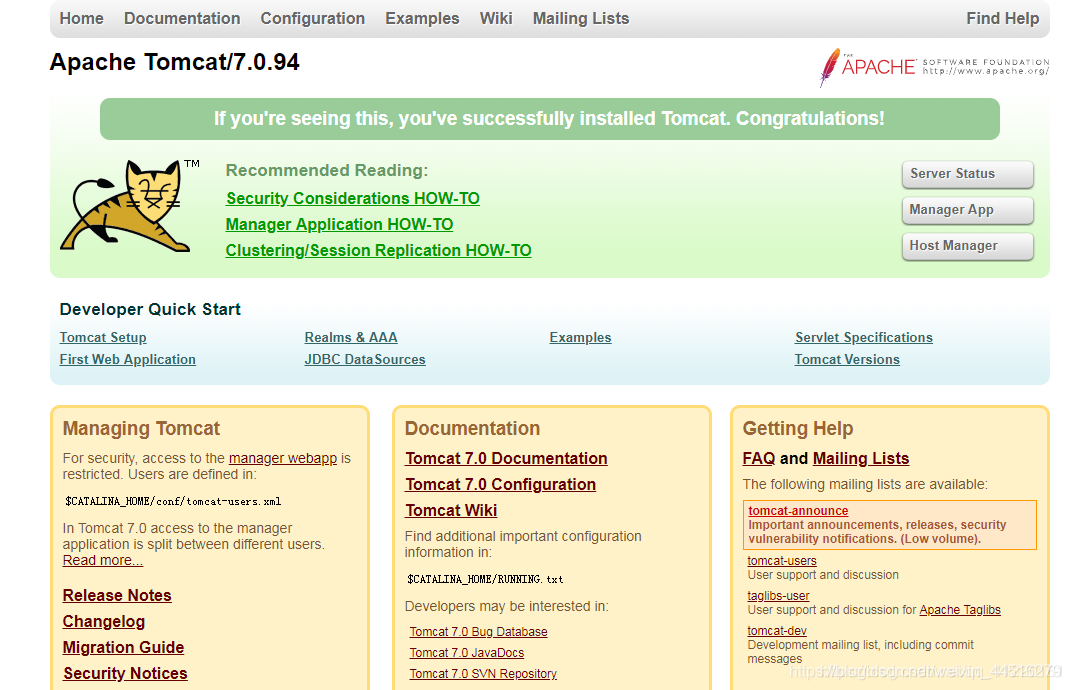
Task: Open Examples link under Developer Quick Start
Action: [x=580, y=337]
